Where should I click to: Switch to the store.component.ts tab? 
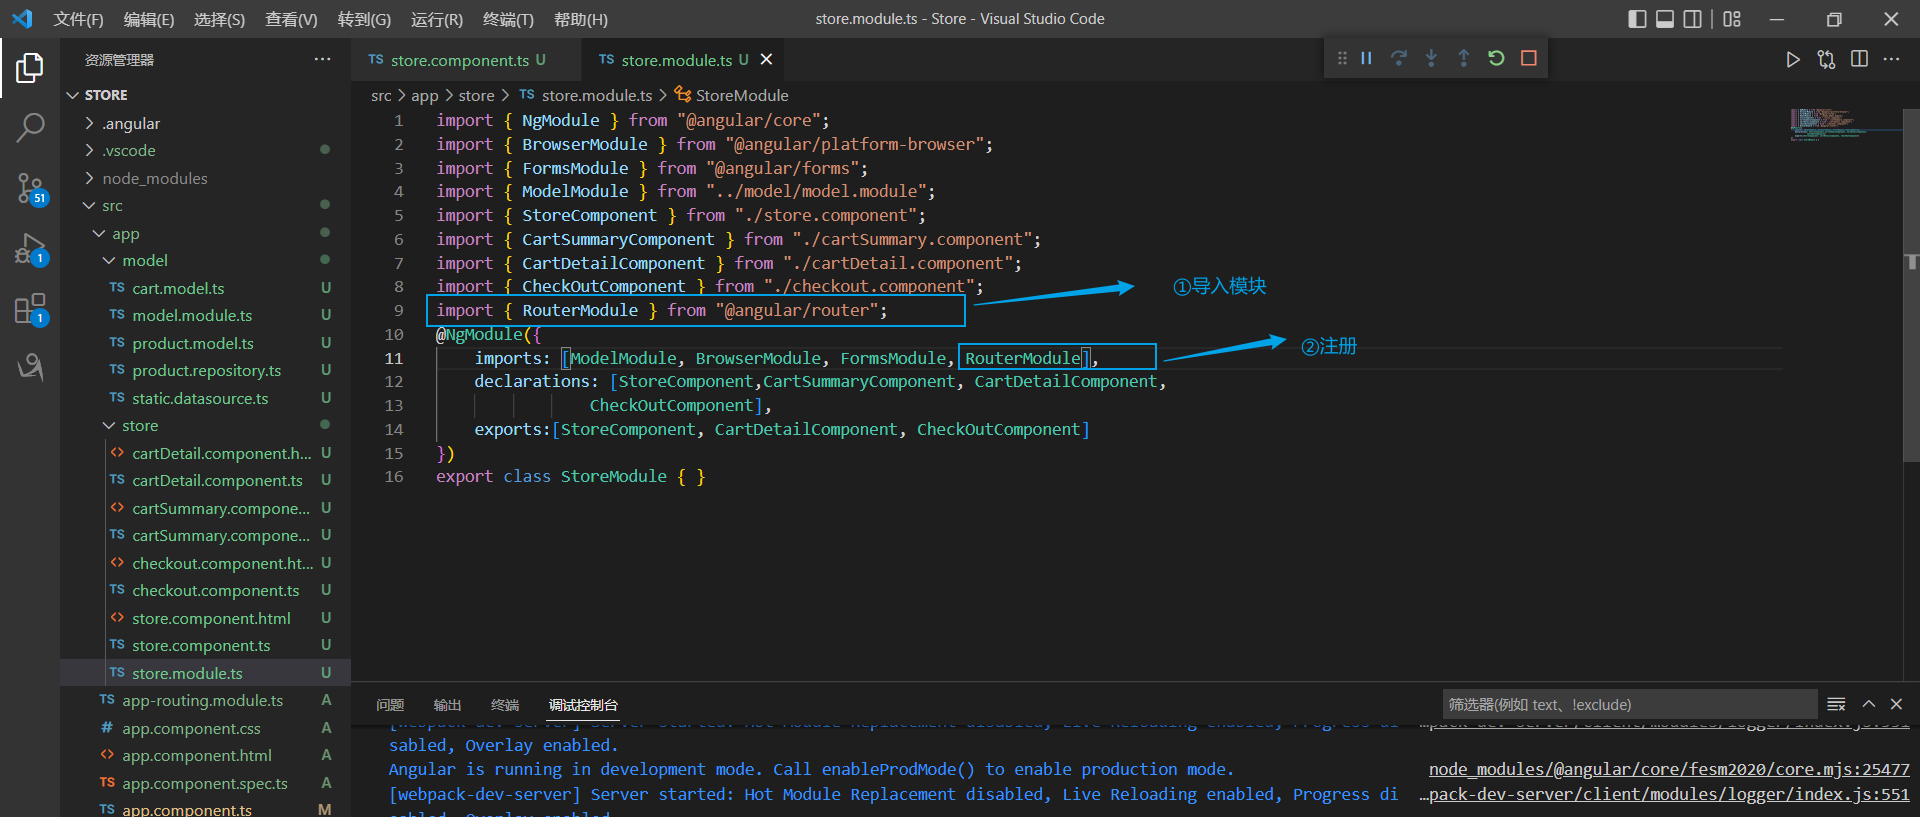pyautogui.click(x=459, y=60)
